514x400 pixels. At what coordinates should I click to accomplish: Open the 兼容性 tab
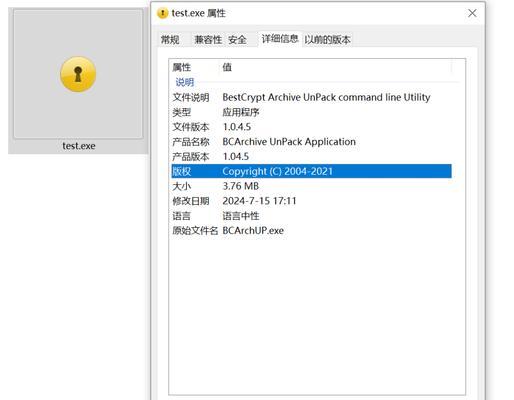click(x=208, y=40)
